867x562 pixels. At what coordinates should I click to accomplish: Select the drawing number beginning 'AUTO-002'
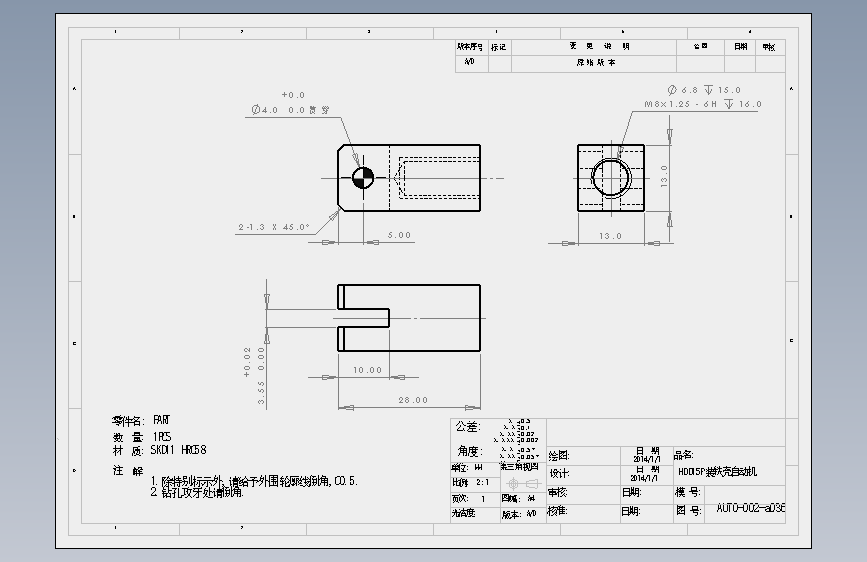[750, 508]
